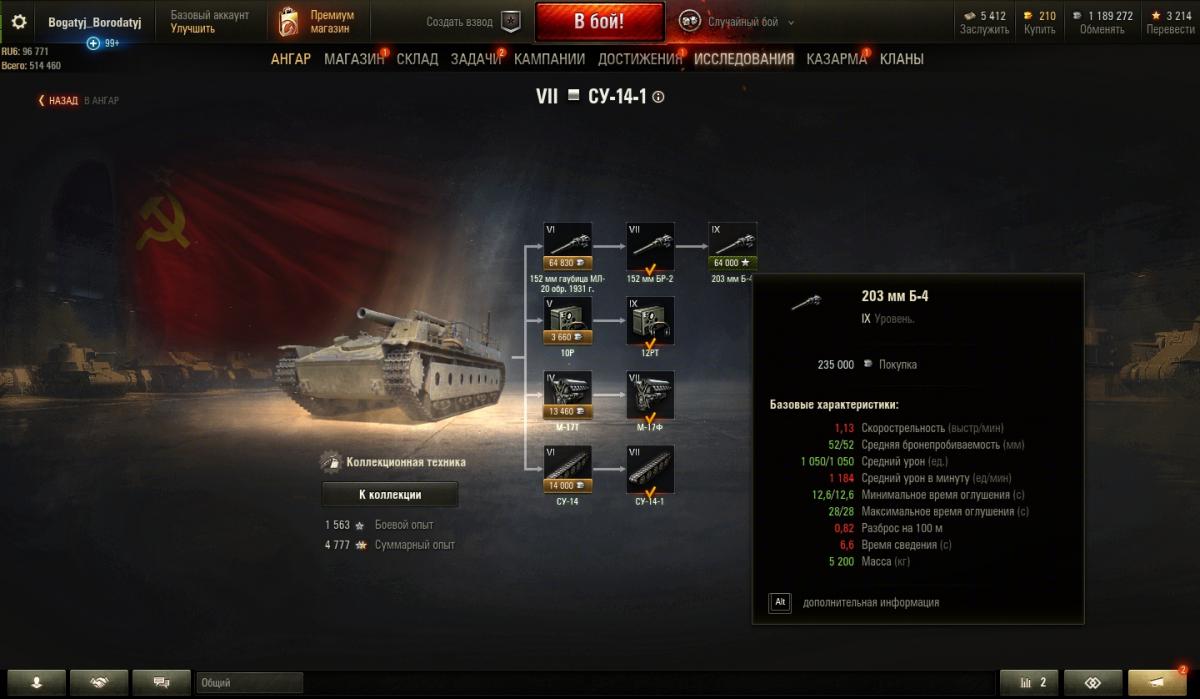Select the М-17Т engine module
This screenshot has width=1200, height=699.
[567, 395]
